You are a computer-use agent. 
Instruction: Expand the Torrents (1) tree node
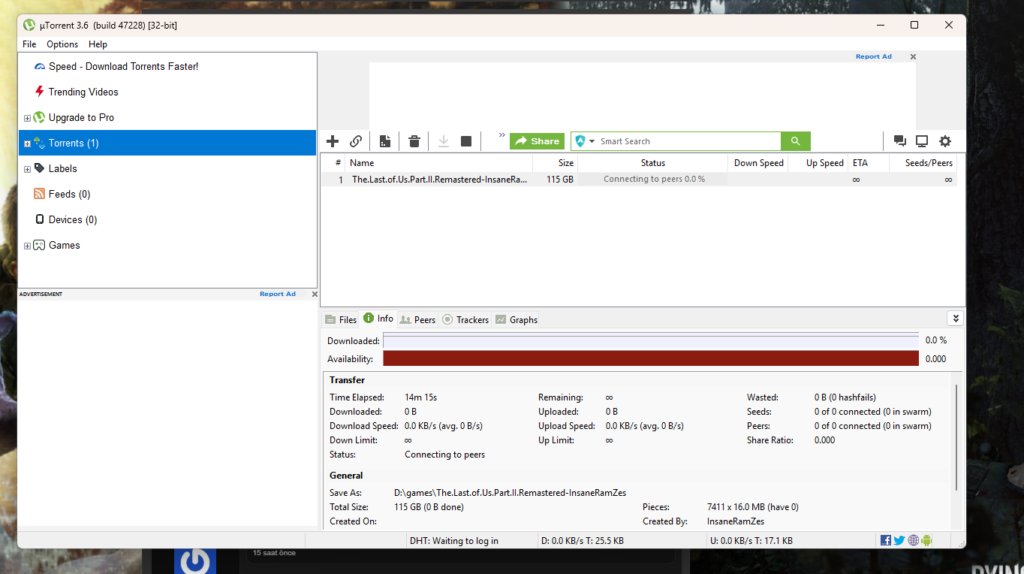(27, 144)
